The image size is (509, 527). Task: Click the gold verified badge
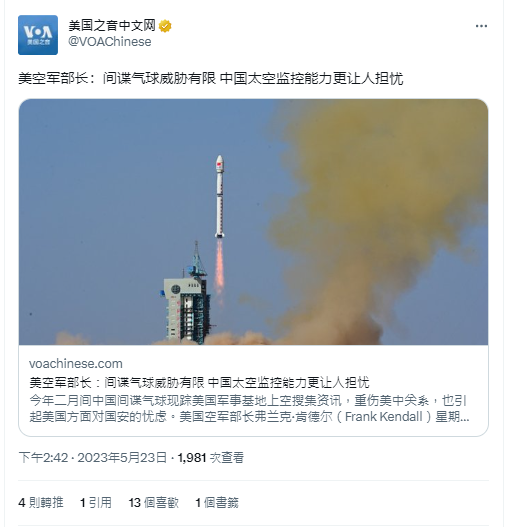165,26
